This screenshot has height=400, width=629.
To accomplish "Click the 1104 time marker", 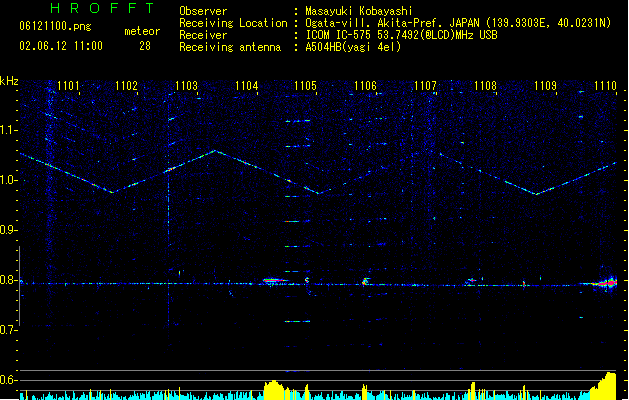I will coord(246,86).
